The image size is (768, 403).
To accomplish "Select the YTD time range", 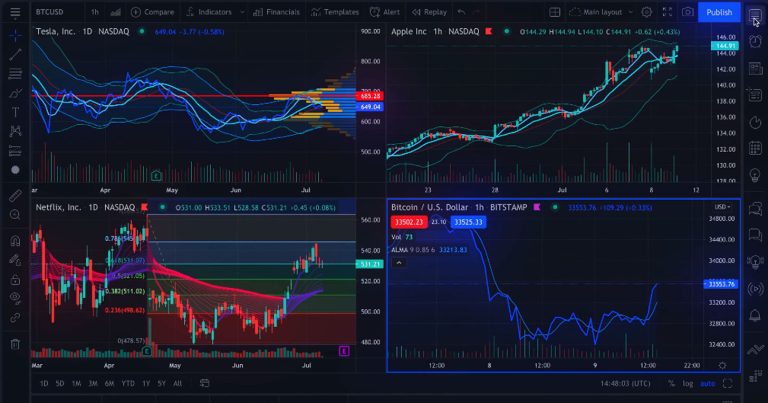I will point(128,383).
